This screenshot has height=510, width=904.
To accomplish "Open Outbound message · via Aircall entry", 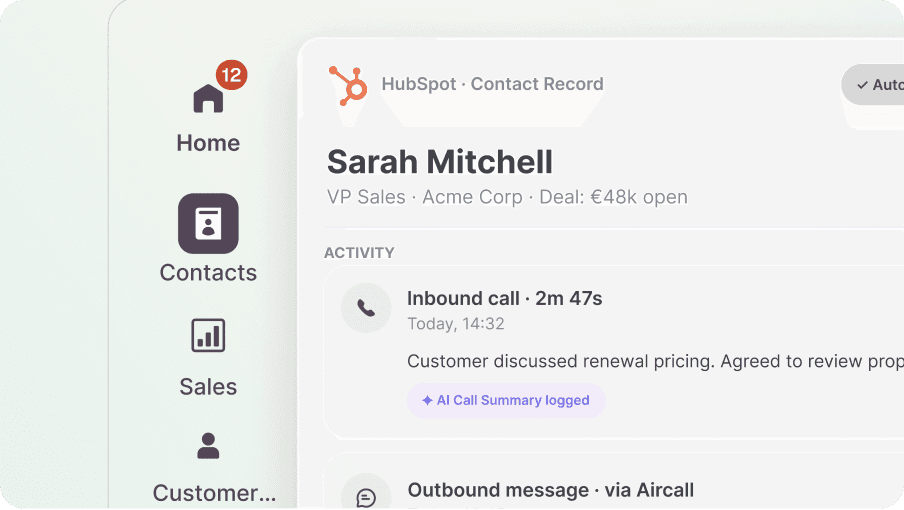I will [551, 490].
